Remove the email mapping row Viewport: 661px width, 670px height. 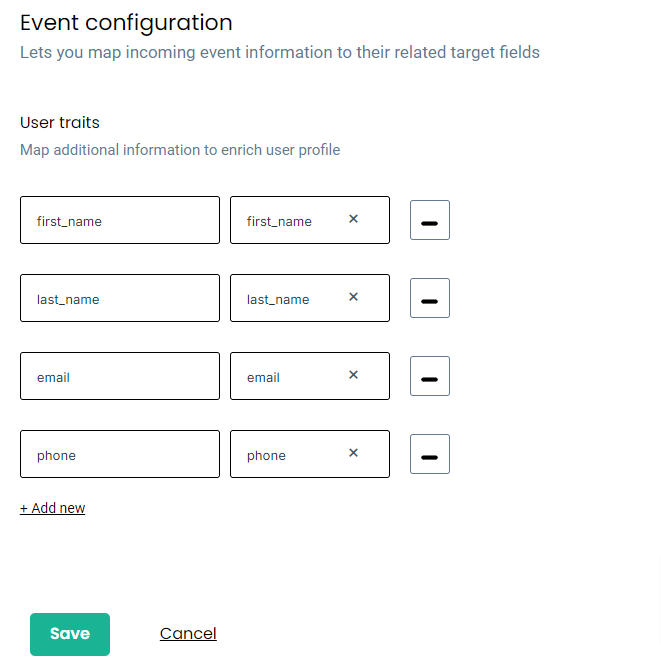[x=430, y=376]
